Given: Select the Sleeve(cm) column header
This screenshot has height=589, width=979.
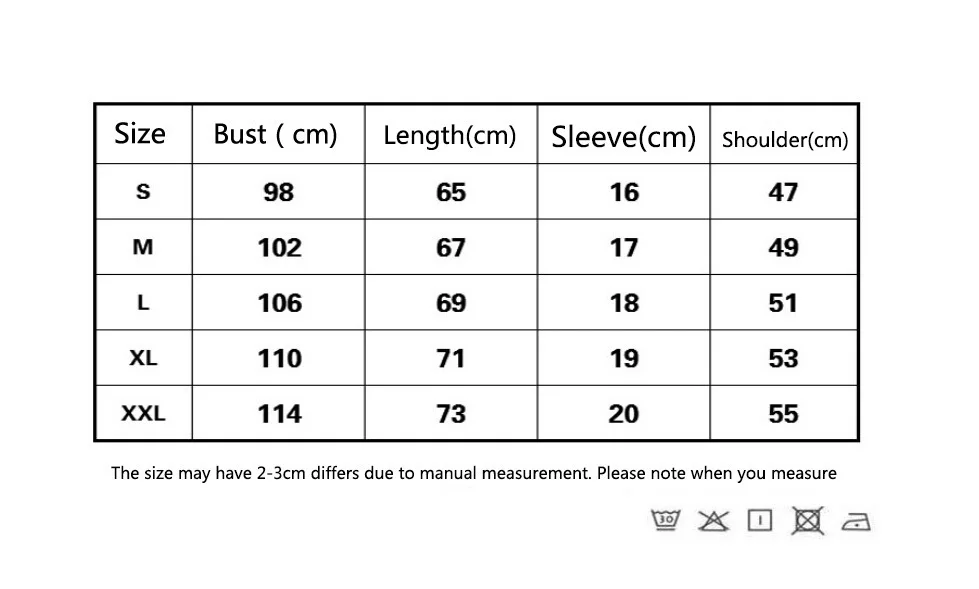Looking at the screenshot, I should [x=623, y=136].
